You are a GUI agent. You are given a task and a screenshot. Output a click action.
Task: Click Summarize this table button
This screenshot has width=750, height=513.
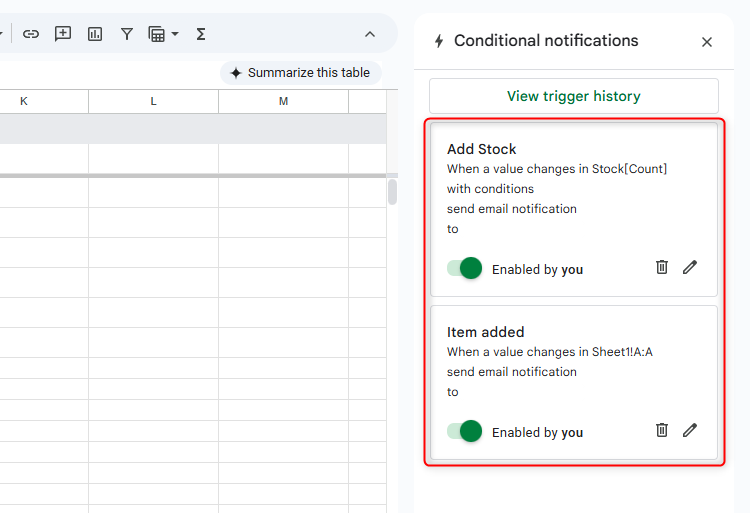click(300, 73)
